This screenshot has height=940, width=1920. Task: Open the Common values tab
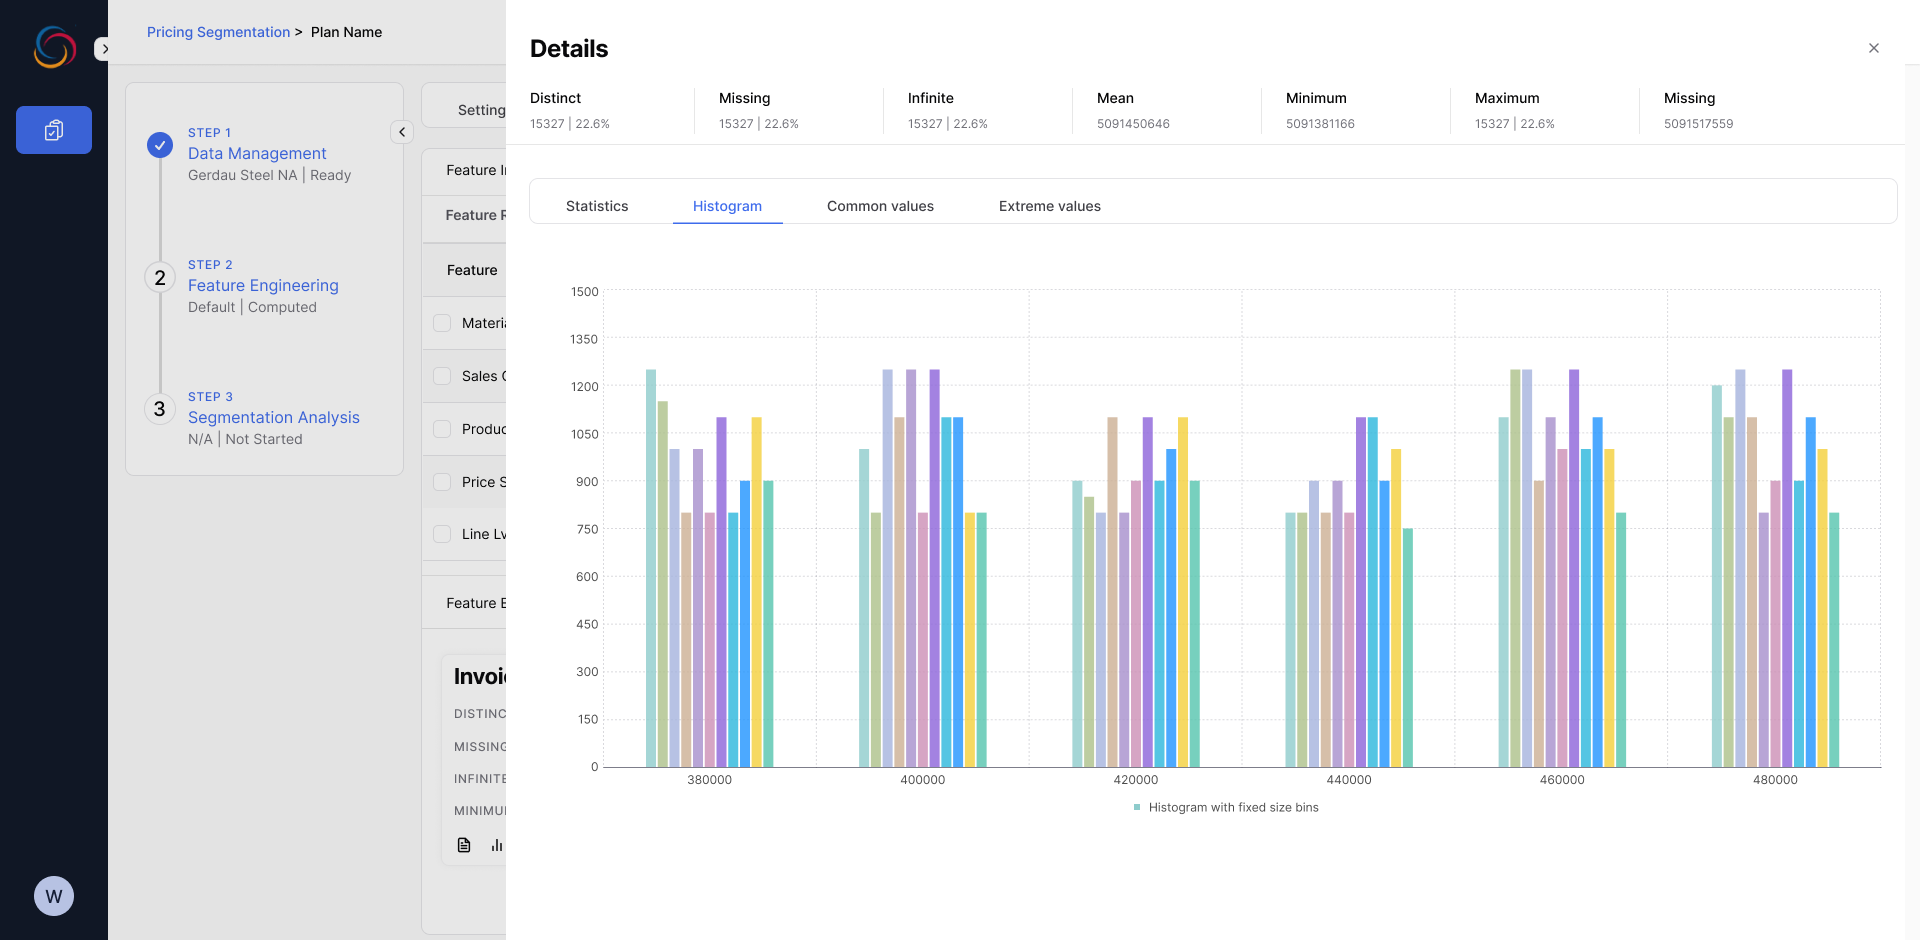[x=880, y=206]
